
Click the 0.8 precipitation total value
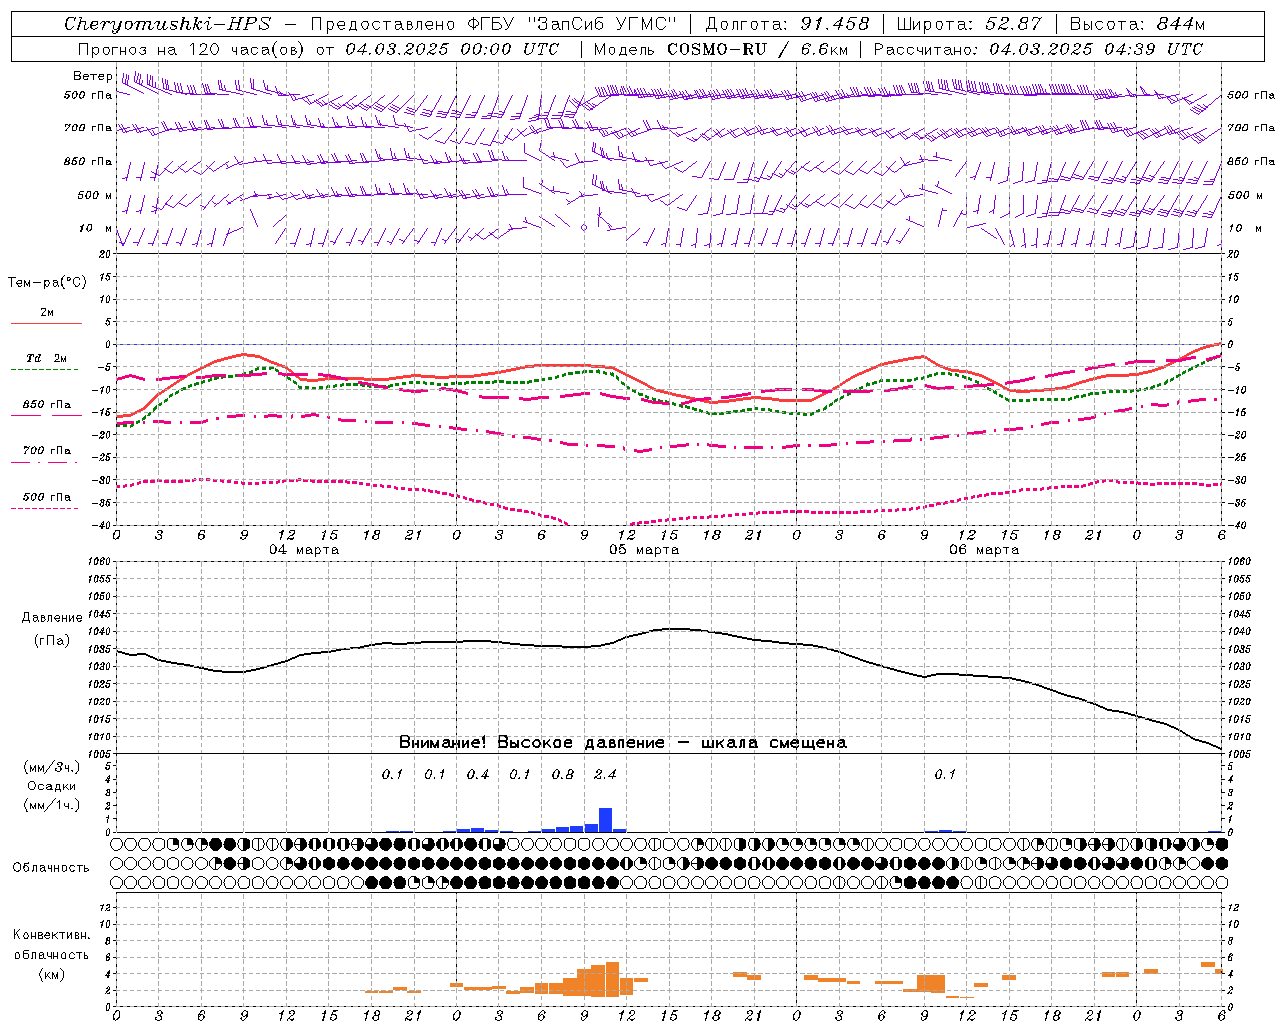(x=563, y=774)
